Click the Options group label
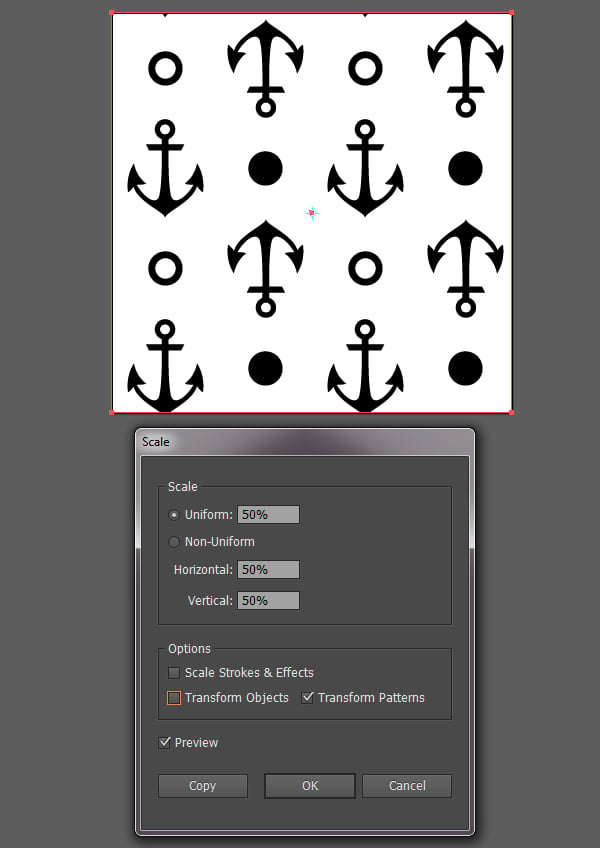600x848 pixels. click(x=189, y=649)
